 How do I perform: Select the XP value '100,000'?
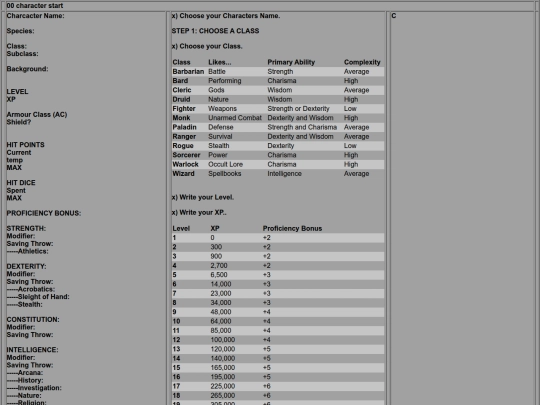click(x=223, y=340)
